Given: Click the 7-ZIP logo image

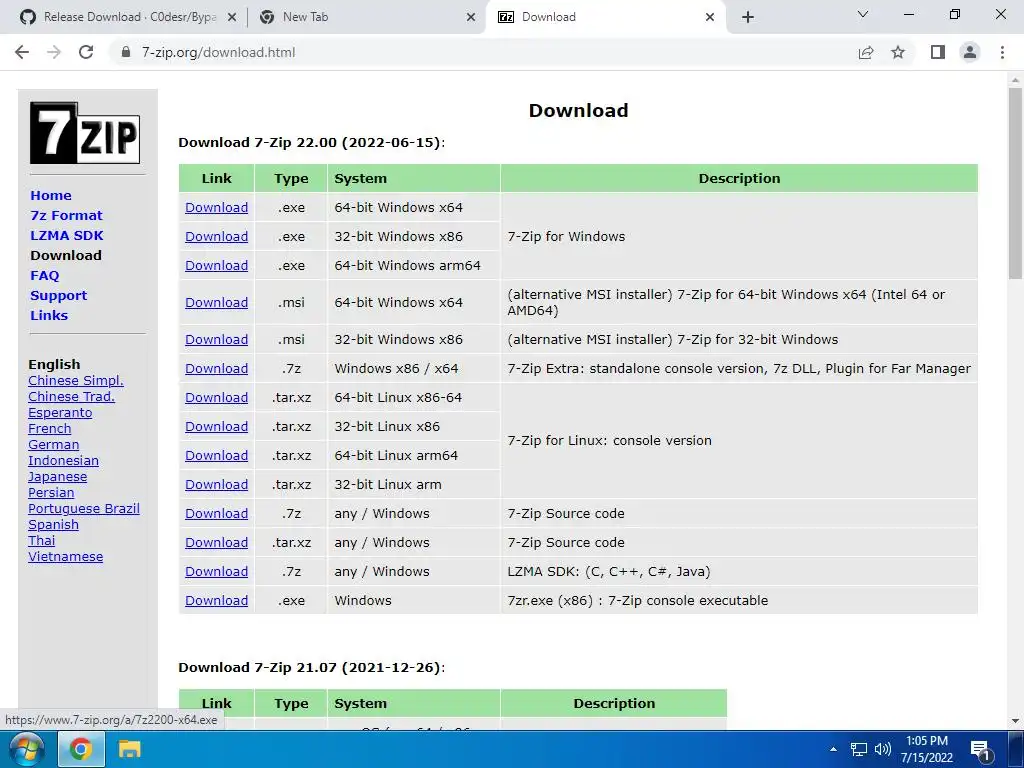Looking at the screenshot, I should click(85, 133).
